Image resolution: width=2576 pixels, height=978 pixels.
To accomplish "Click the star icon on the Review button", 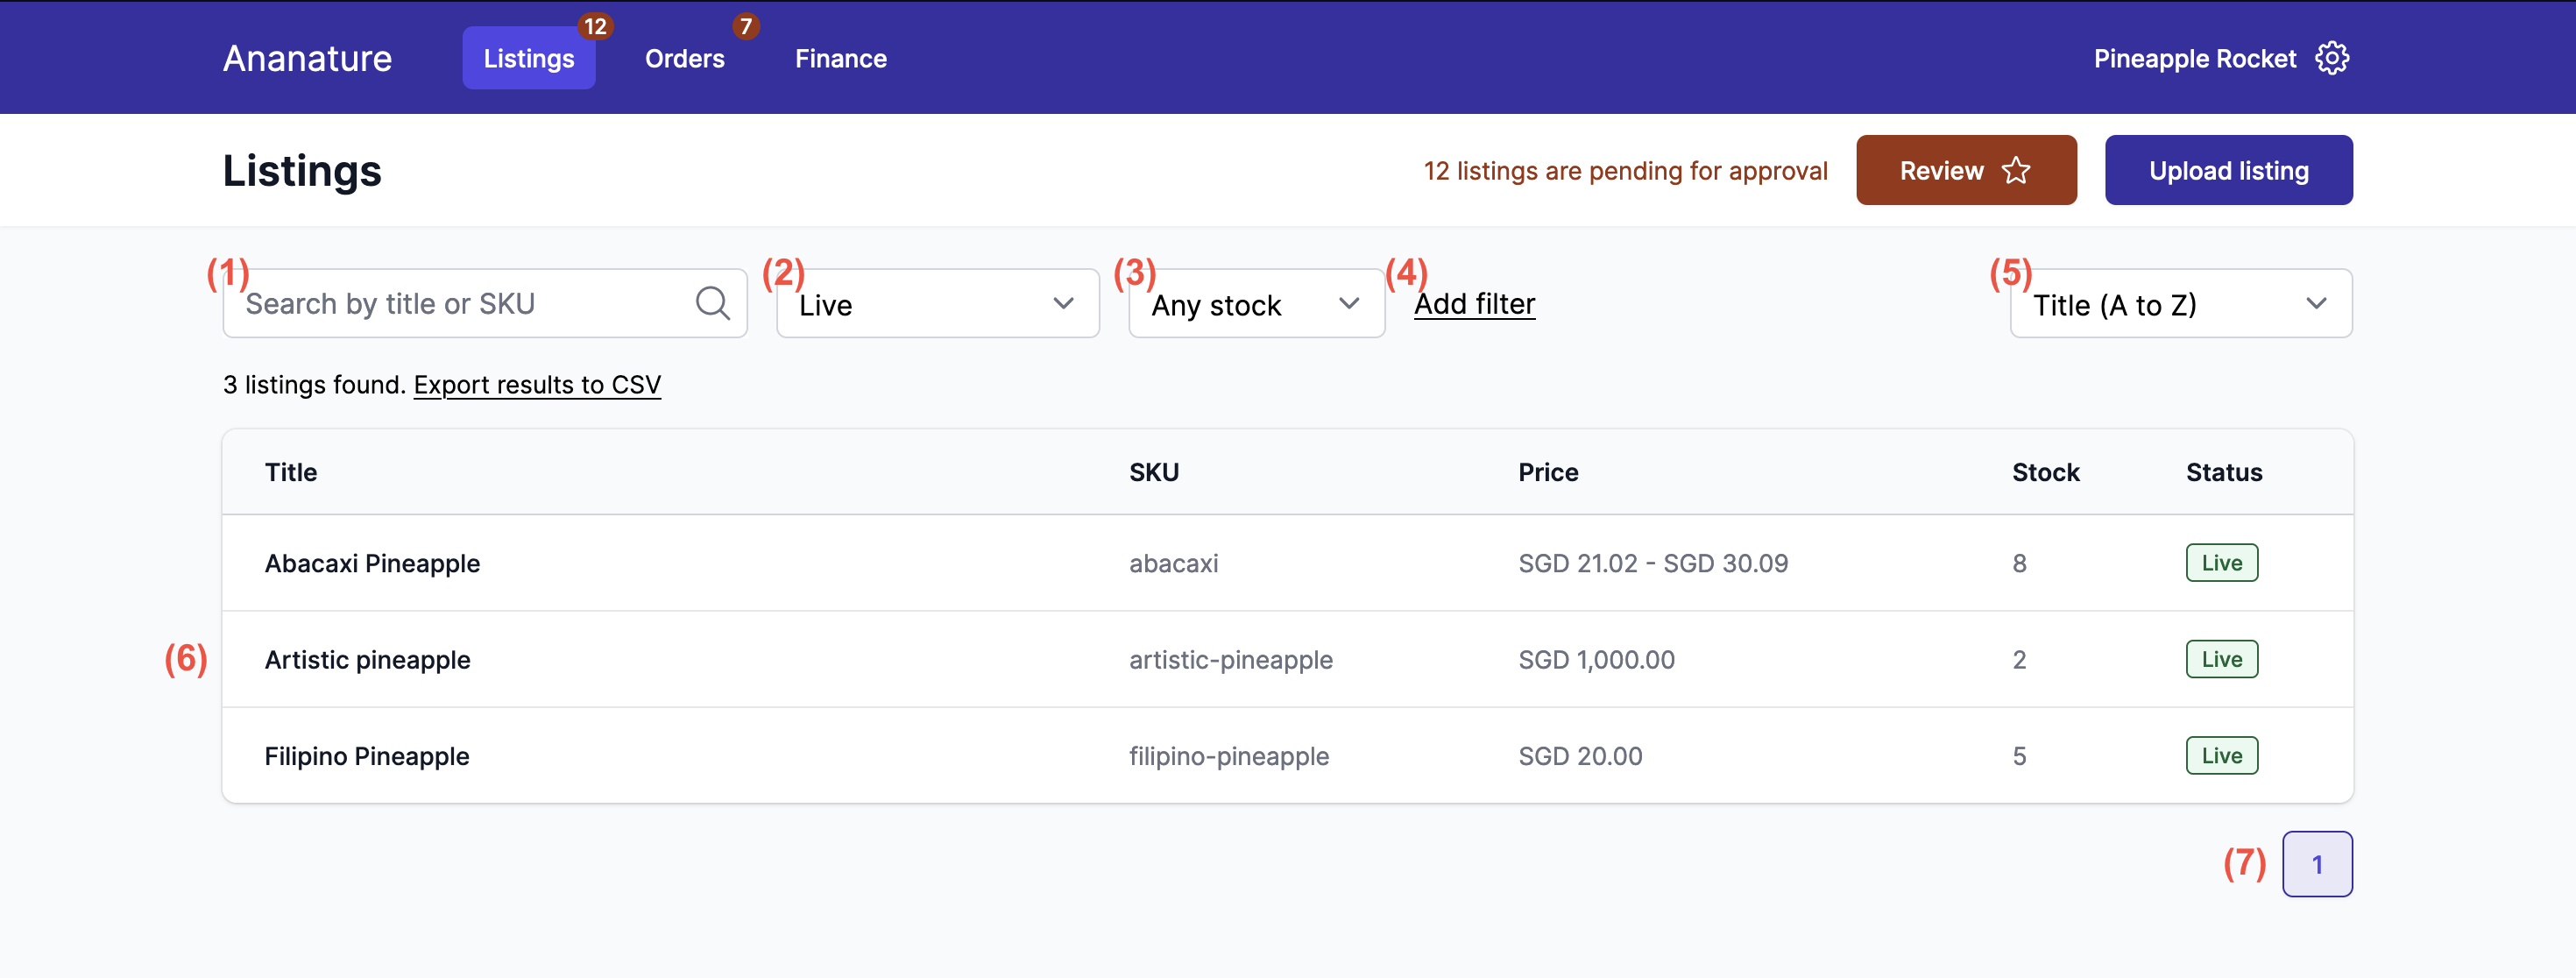I will click(x=2017, y=170).
